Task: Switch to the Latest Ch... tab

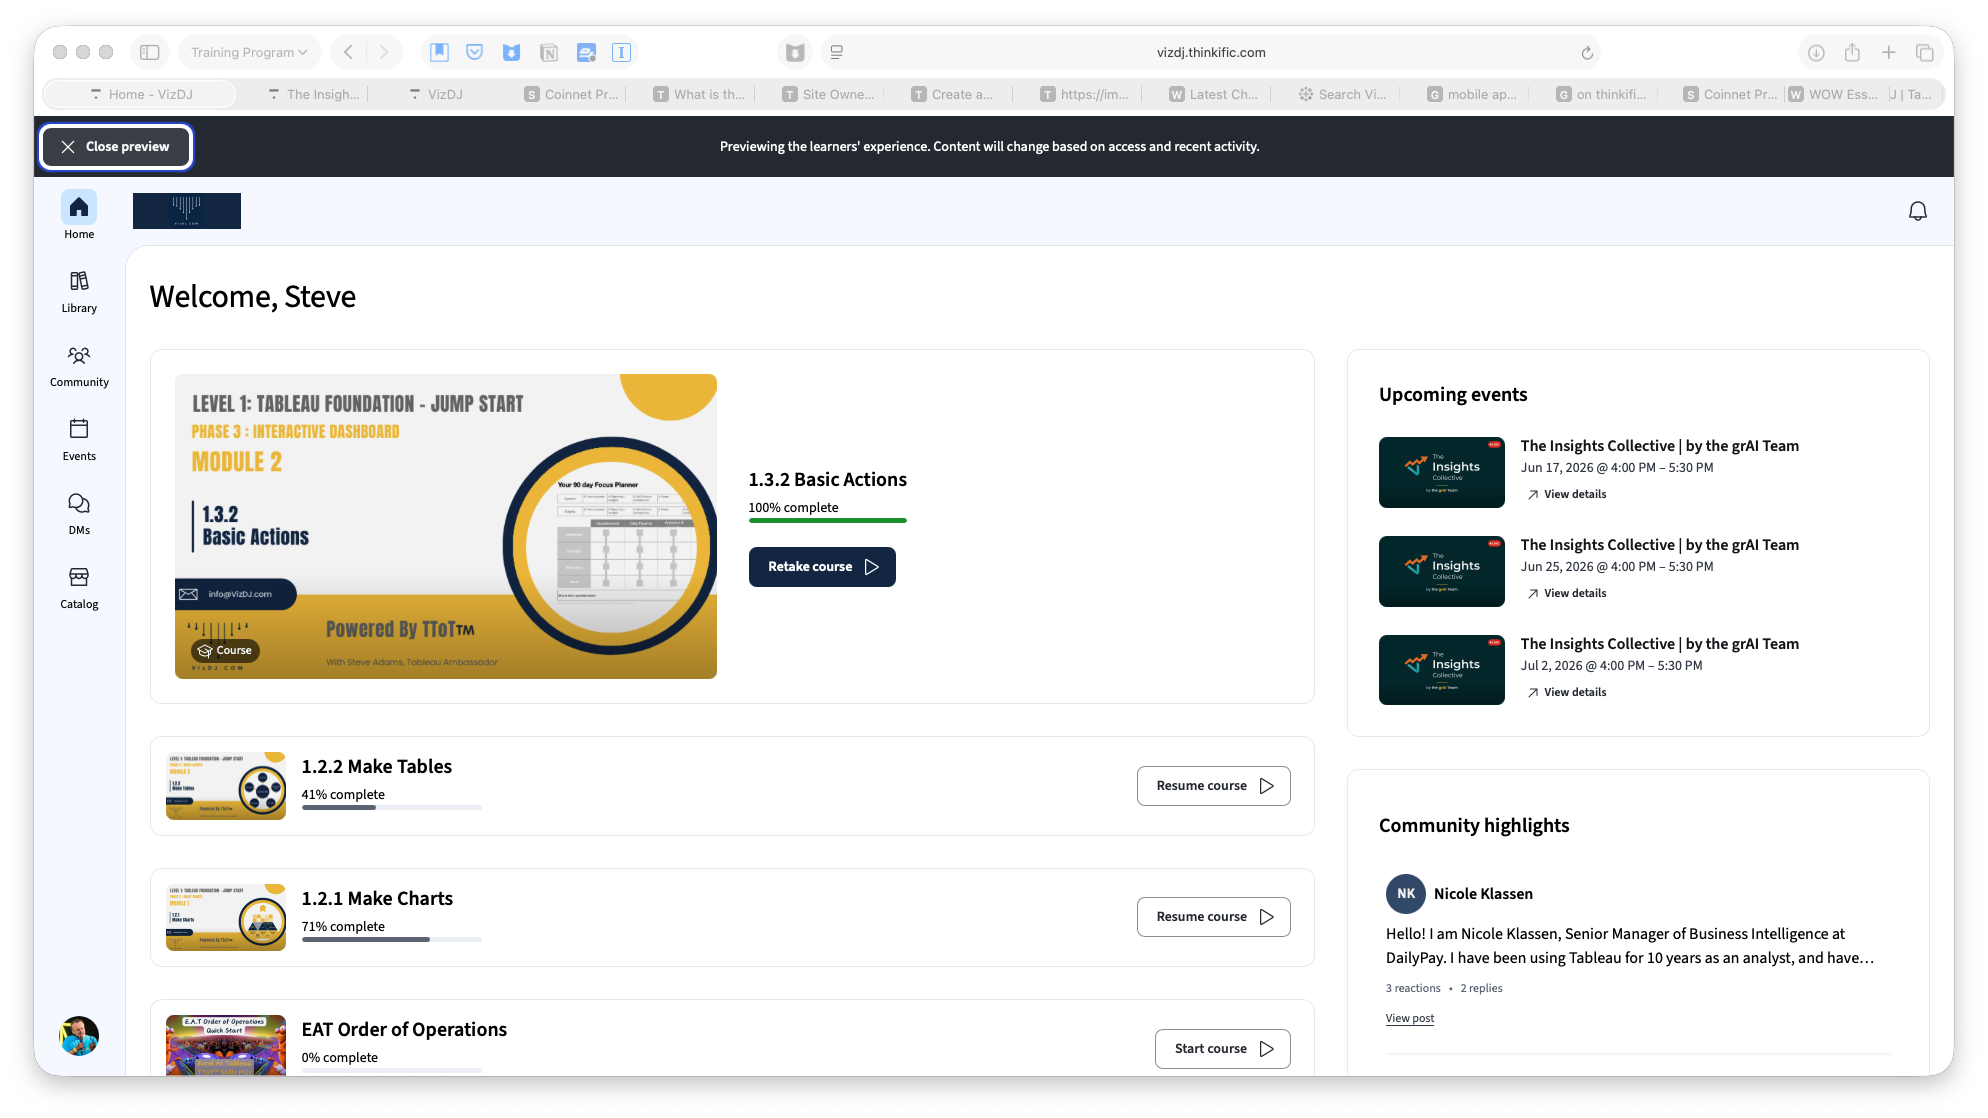Action: tap(1215, 94)
